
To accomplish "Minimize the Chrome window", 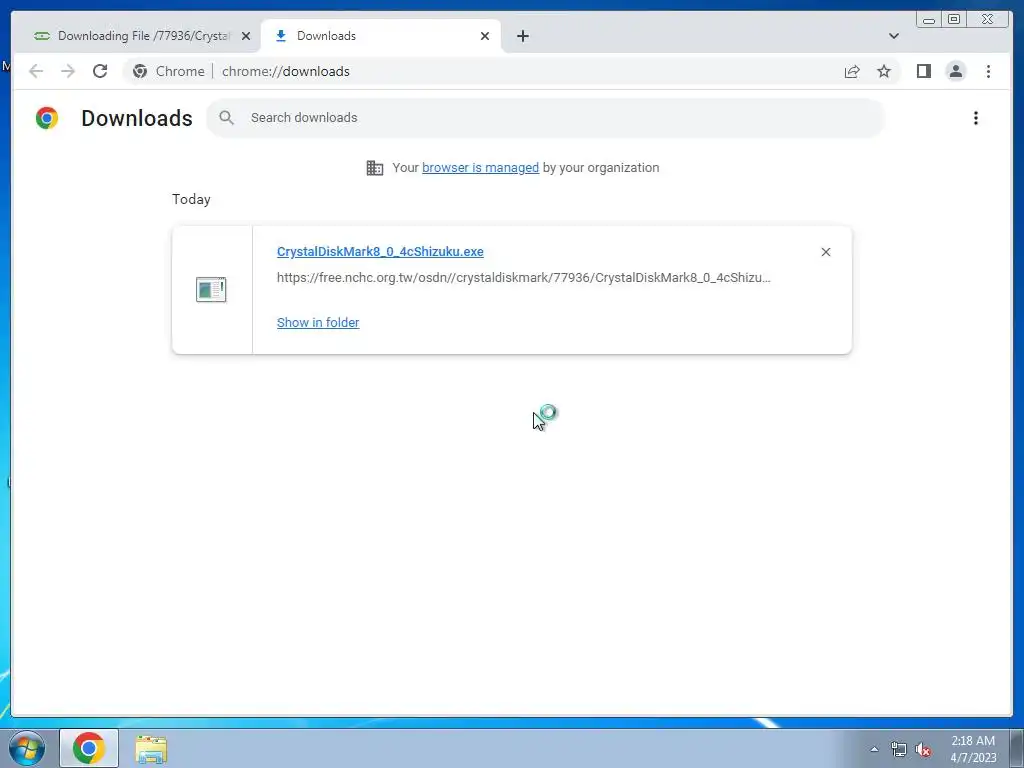I will (929, 20).
